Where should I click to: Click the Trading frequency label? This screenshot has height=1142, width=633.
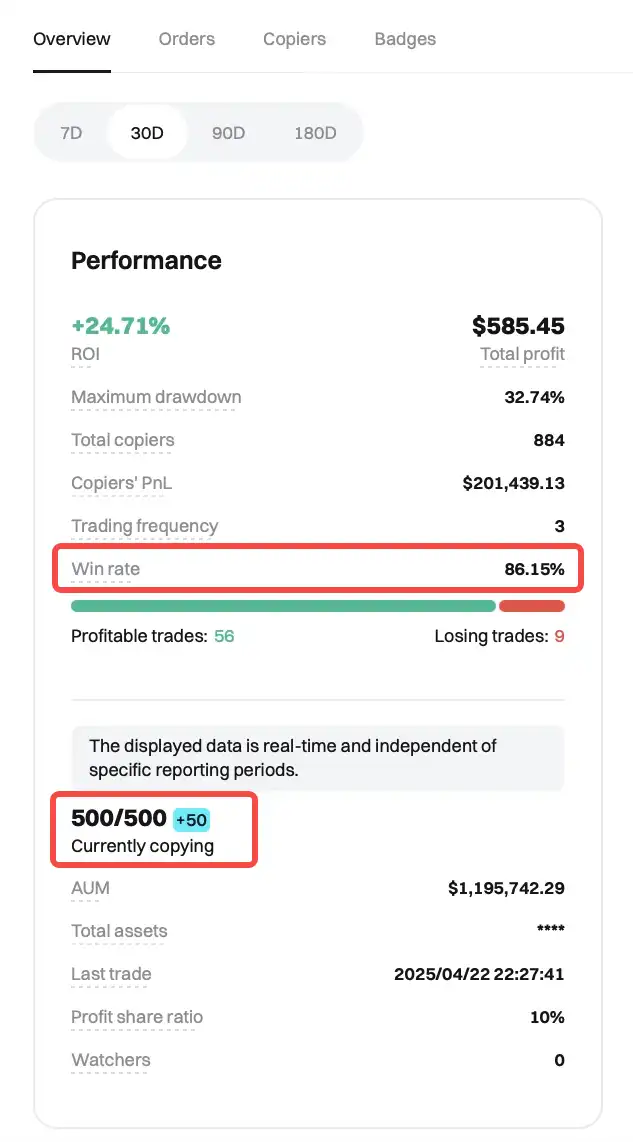click(x=144, y=526)
